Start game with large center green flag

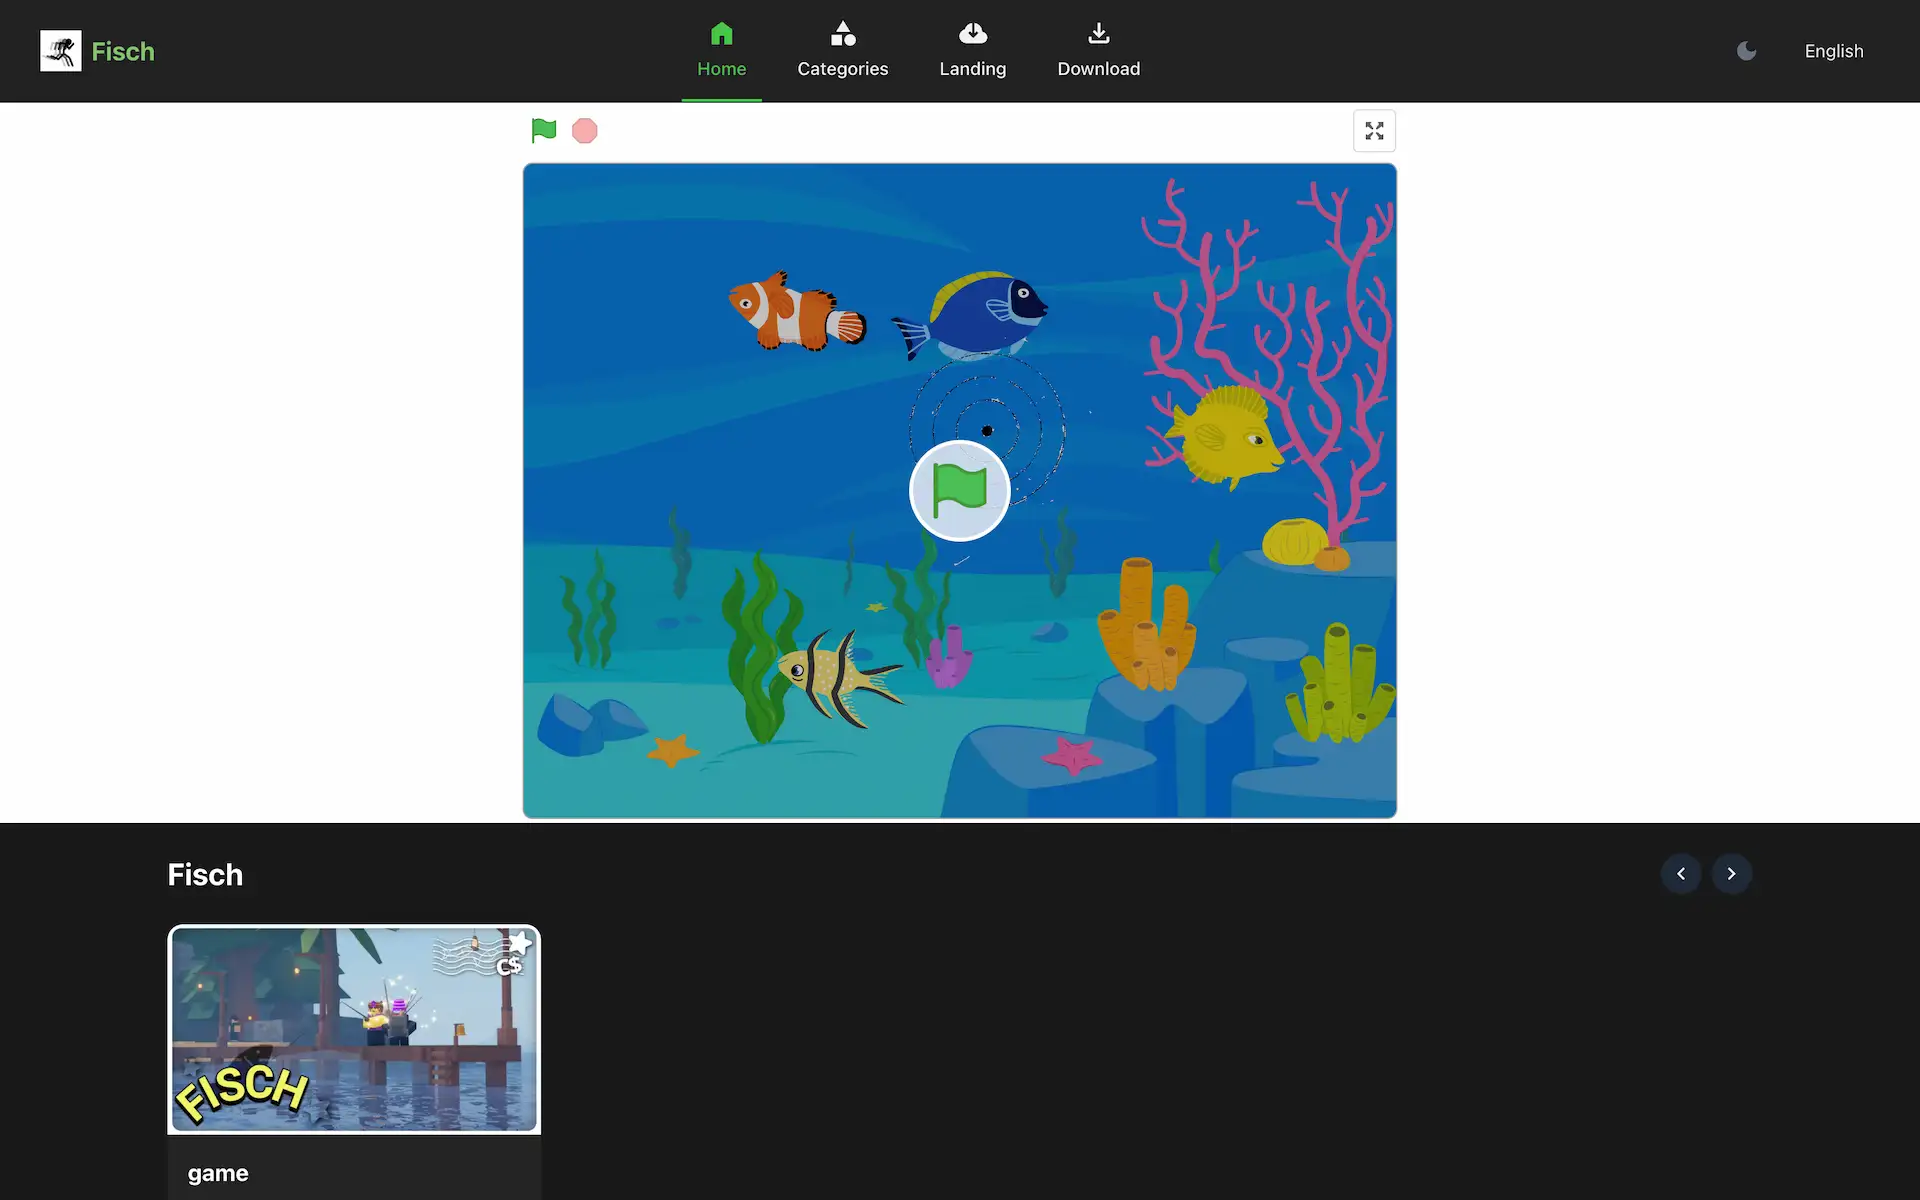[x=959, y=491]
